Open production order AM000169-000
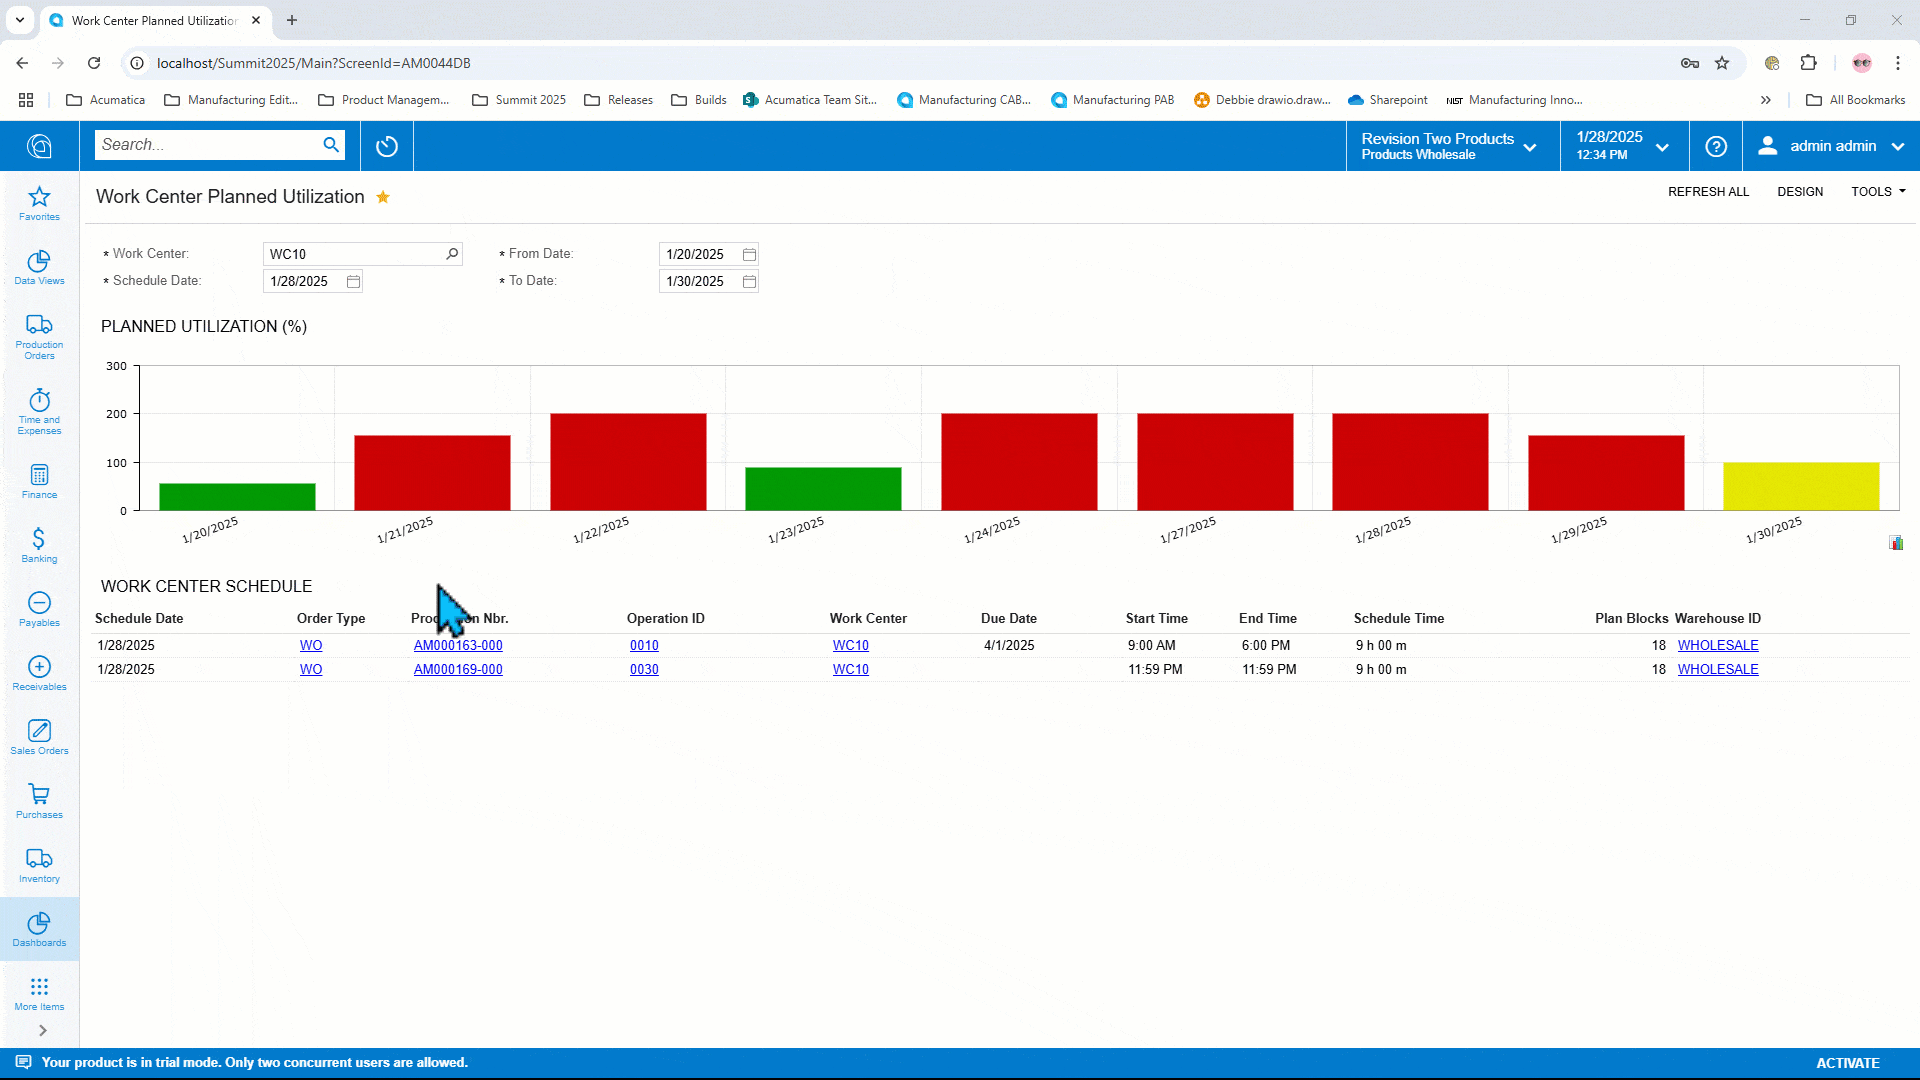The image size is (1920, 1080). (458, 669)
